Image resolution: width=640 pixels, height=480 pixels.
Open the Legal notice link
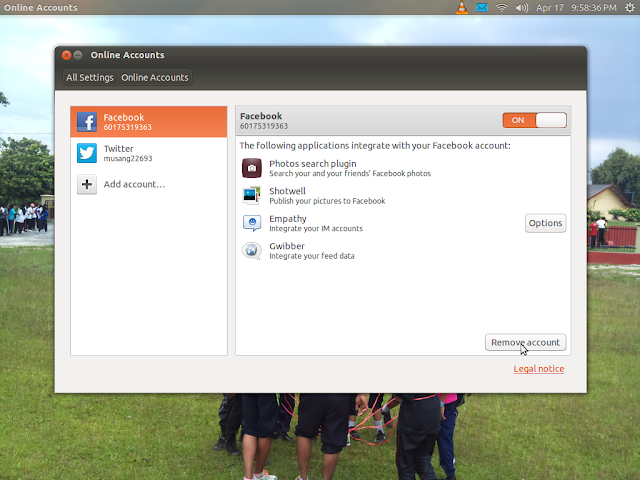(x=539, y=369)
